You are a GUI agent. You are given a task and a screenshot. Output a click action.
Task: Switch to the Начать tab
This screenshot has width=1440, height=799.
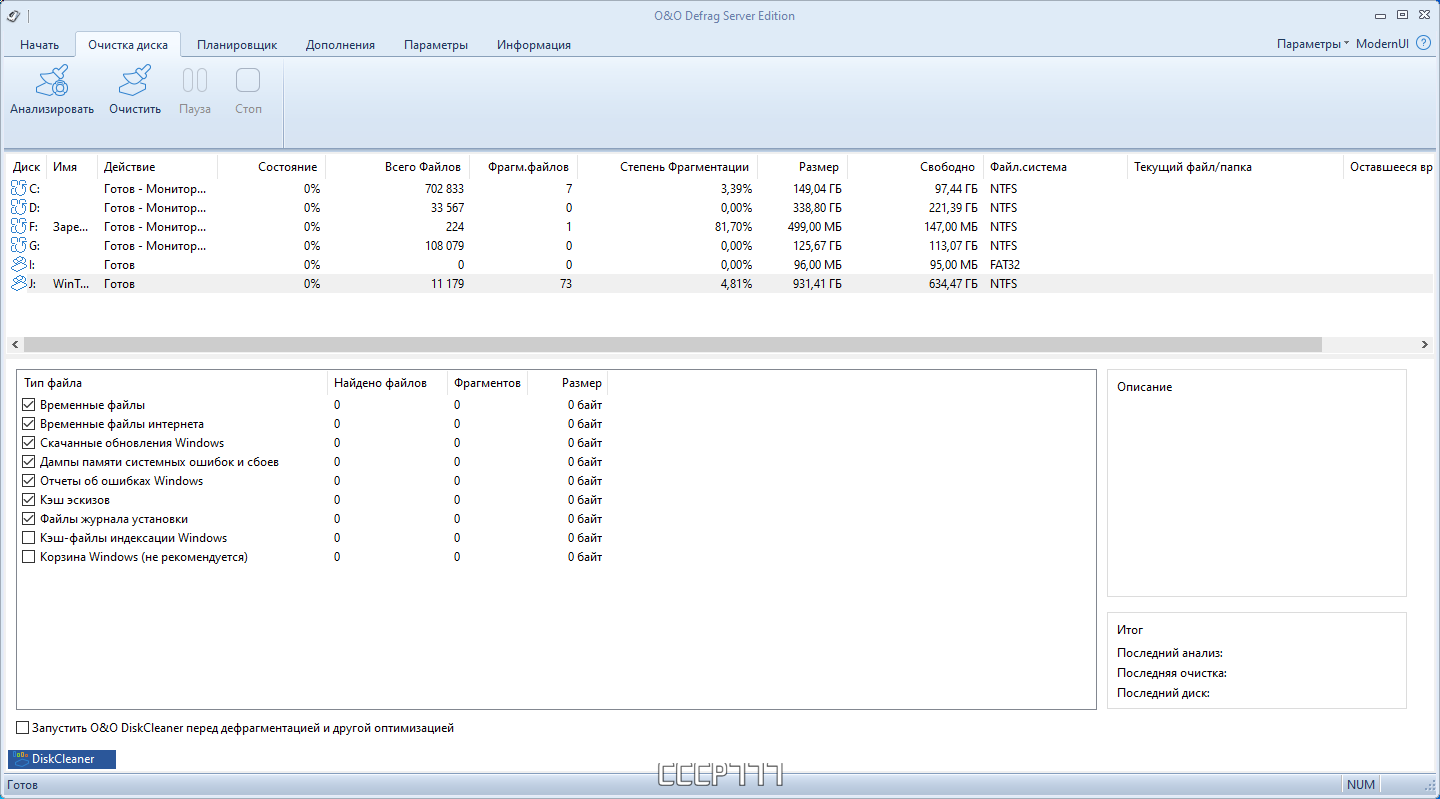(x=40, y=45)
